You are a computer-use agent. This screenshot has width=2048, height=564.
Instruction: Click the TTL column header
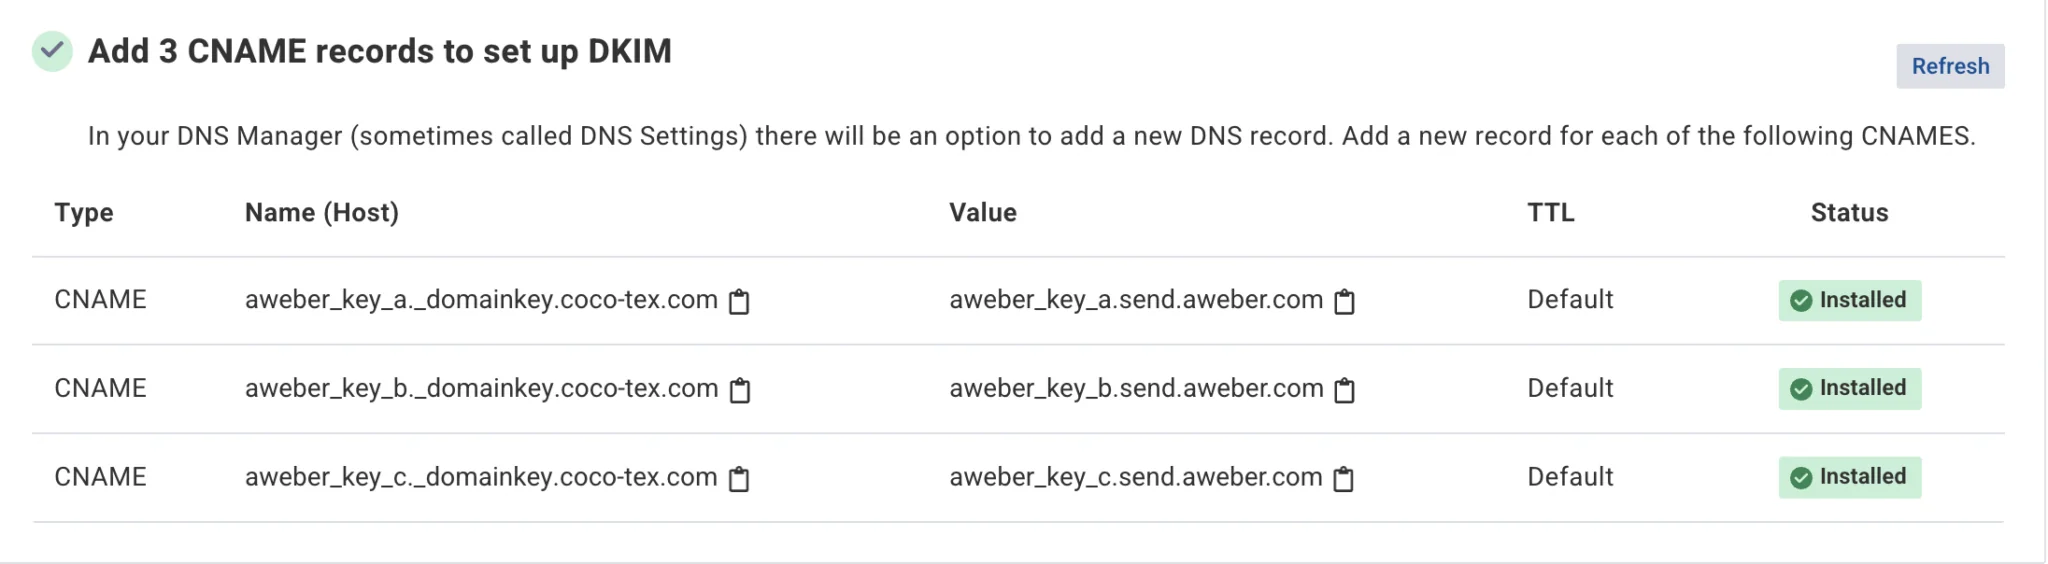tap(1551, 212)
